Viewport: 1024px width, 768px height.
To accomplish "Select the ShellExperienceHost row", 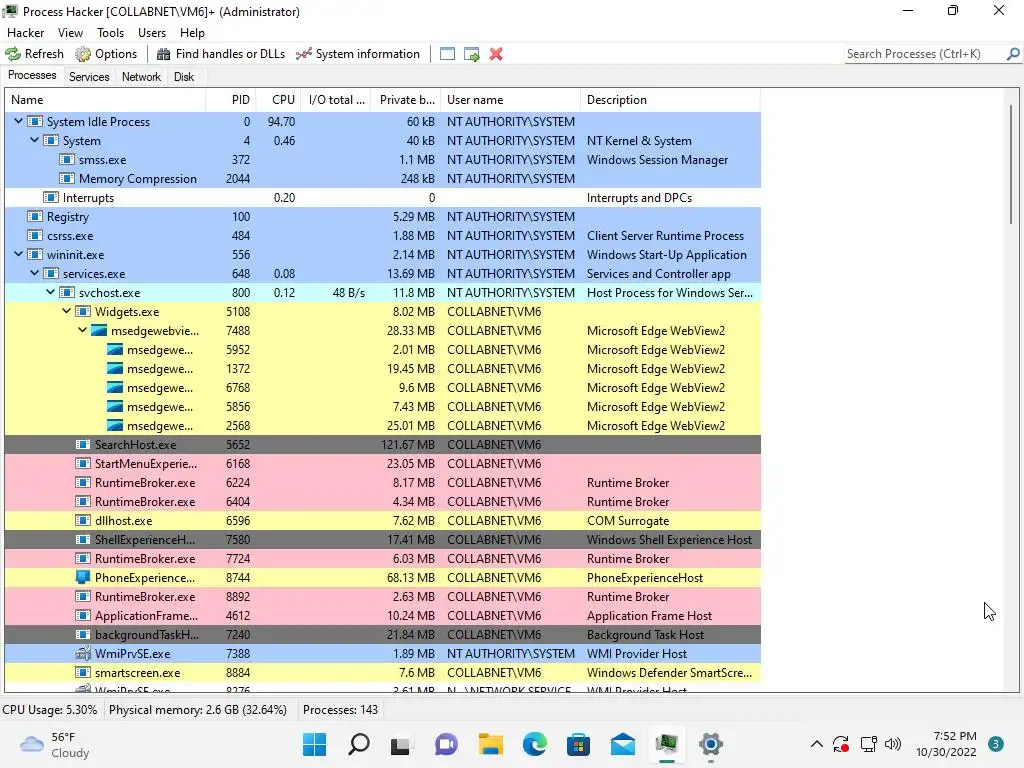I will (383, 540).
